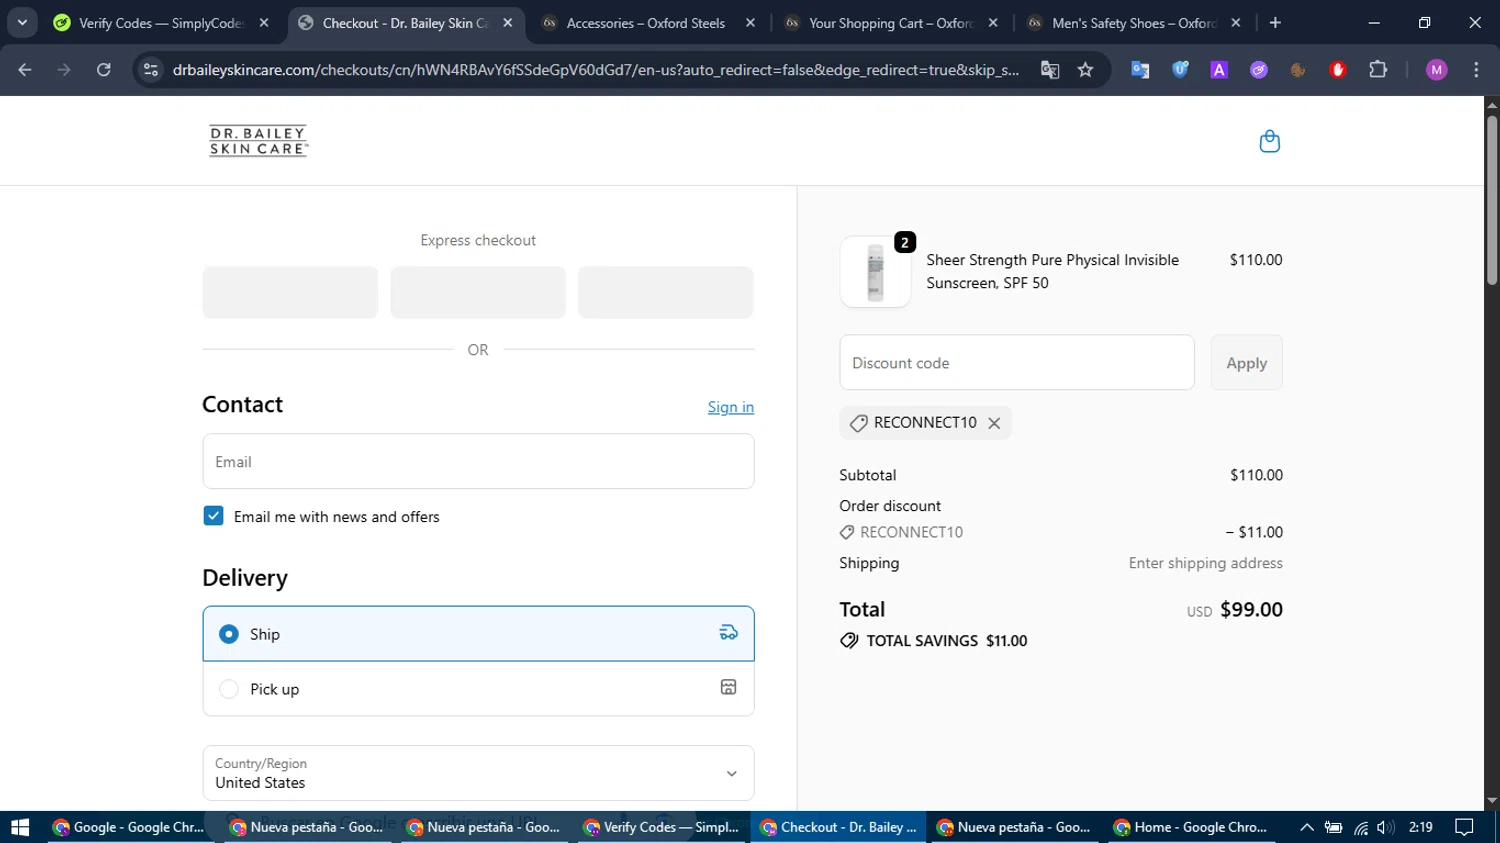The height and width of the screenshot is (843, 1500).
Task: Close the Verify Codes tab
Action: [264, 23]
